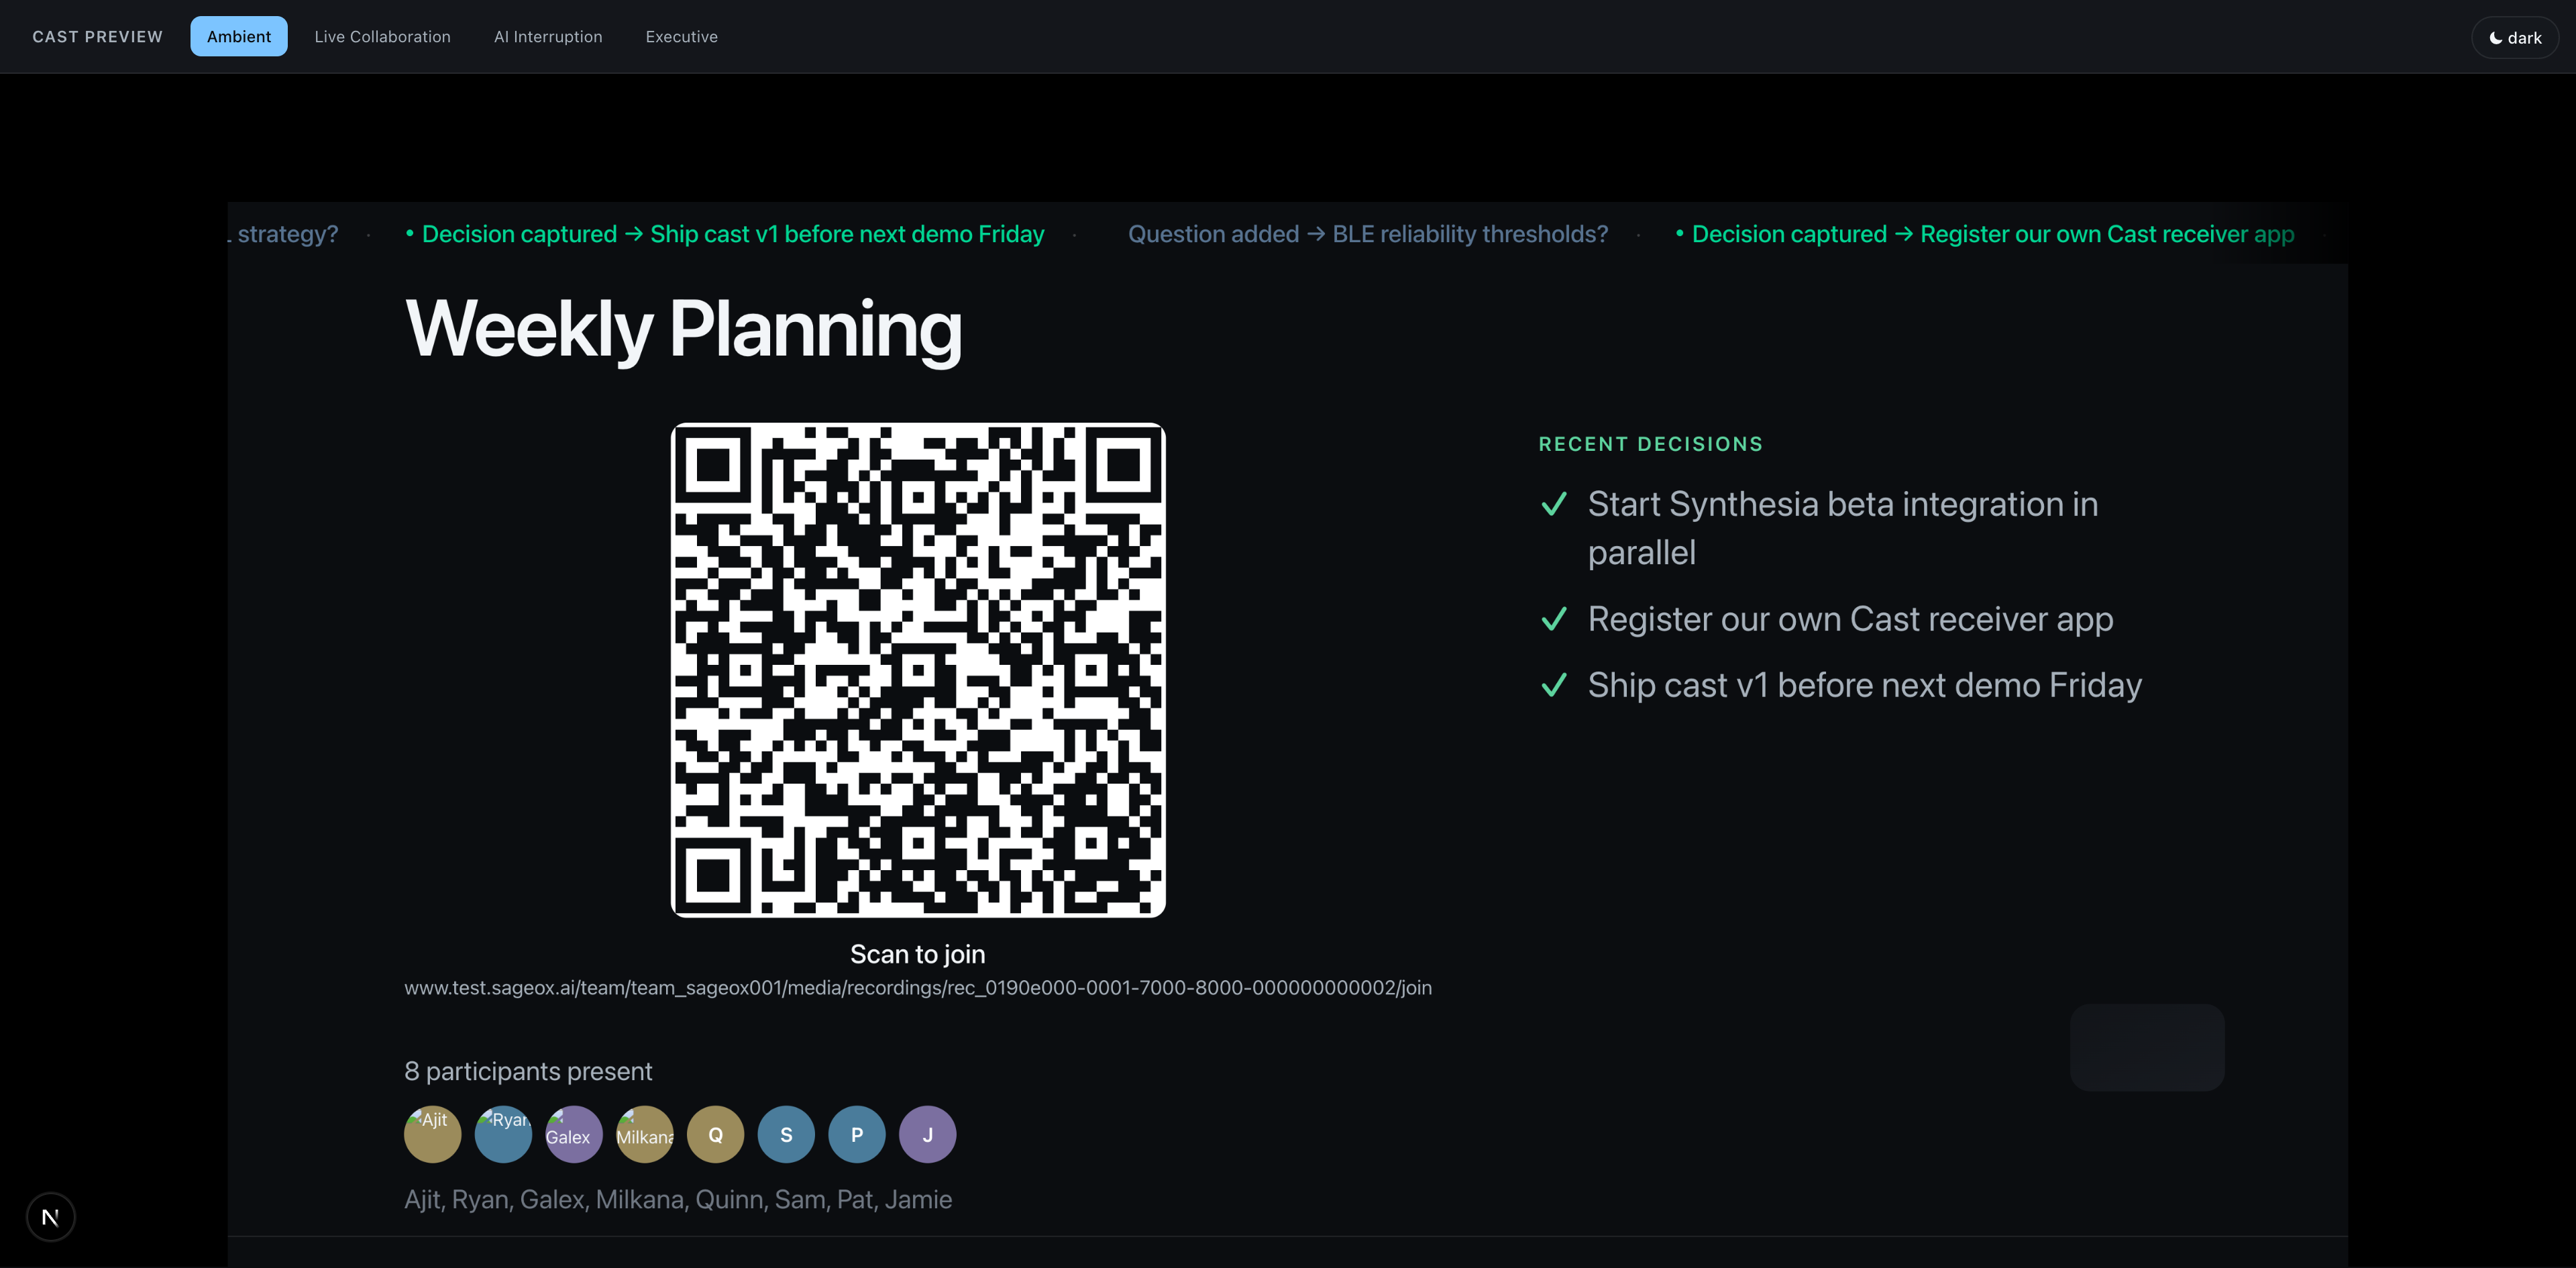Switch to Live Collaboration tab

click(382, 36)
